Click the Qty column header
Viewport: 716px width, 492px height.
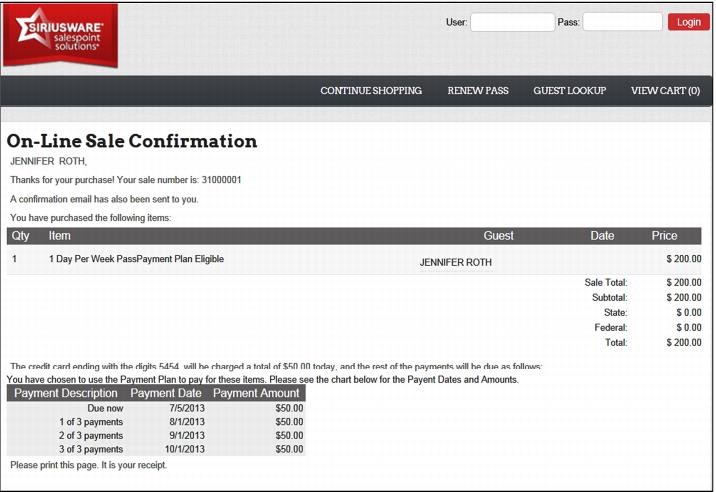click(21, 236)
